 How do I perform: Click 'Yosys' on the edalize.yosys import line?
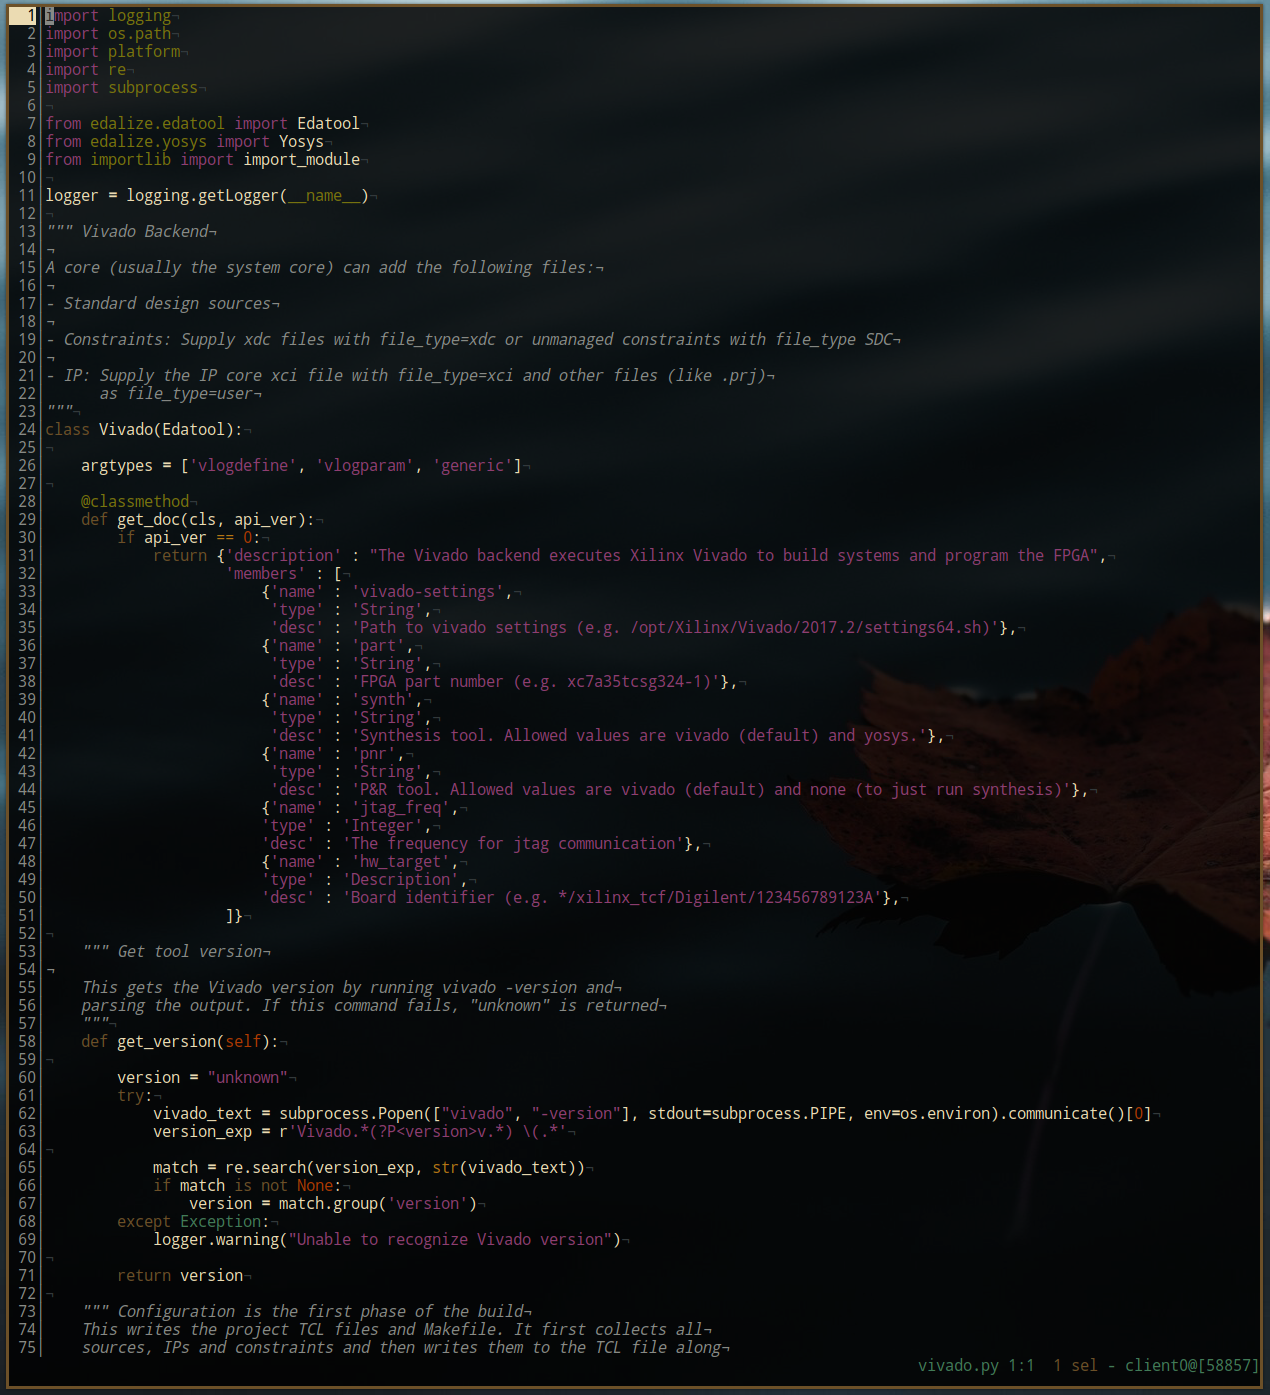point(301,141)
